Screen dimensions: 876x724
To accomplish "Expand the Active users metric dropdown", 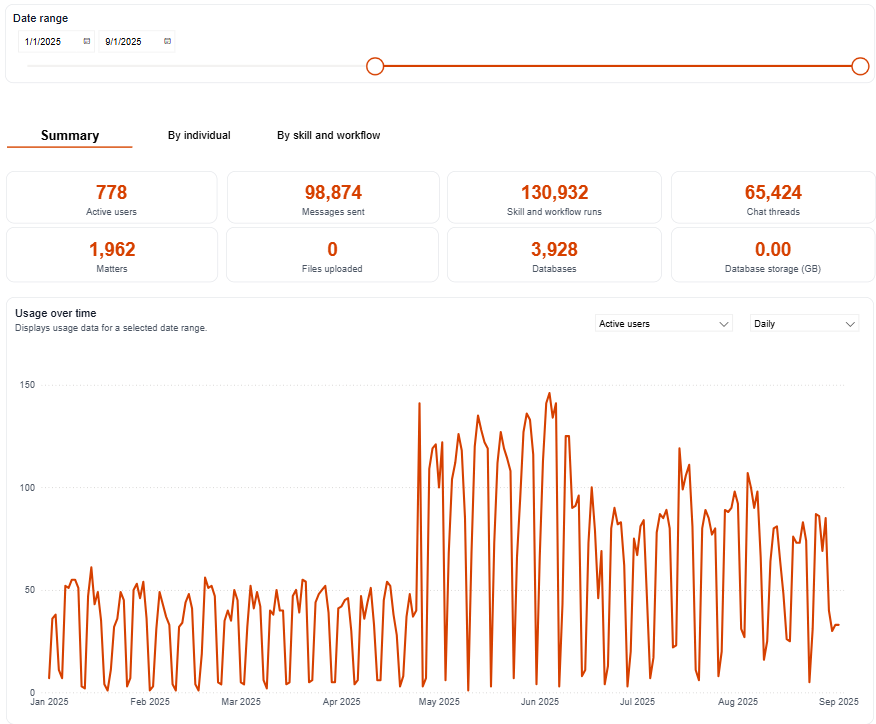I will click(664, 324).
